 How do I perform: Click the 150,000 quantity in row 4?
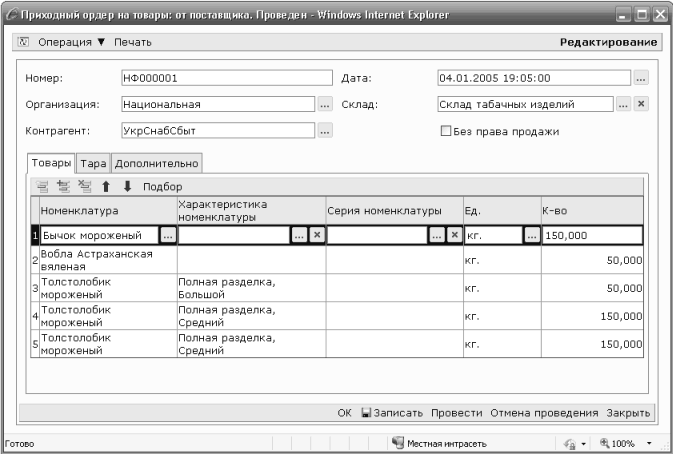(x=592, y=316)
